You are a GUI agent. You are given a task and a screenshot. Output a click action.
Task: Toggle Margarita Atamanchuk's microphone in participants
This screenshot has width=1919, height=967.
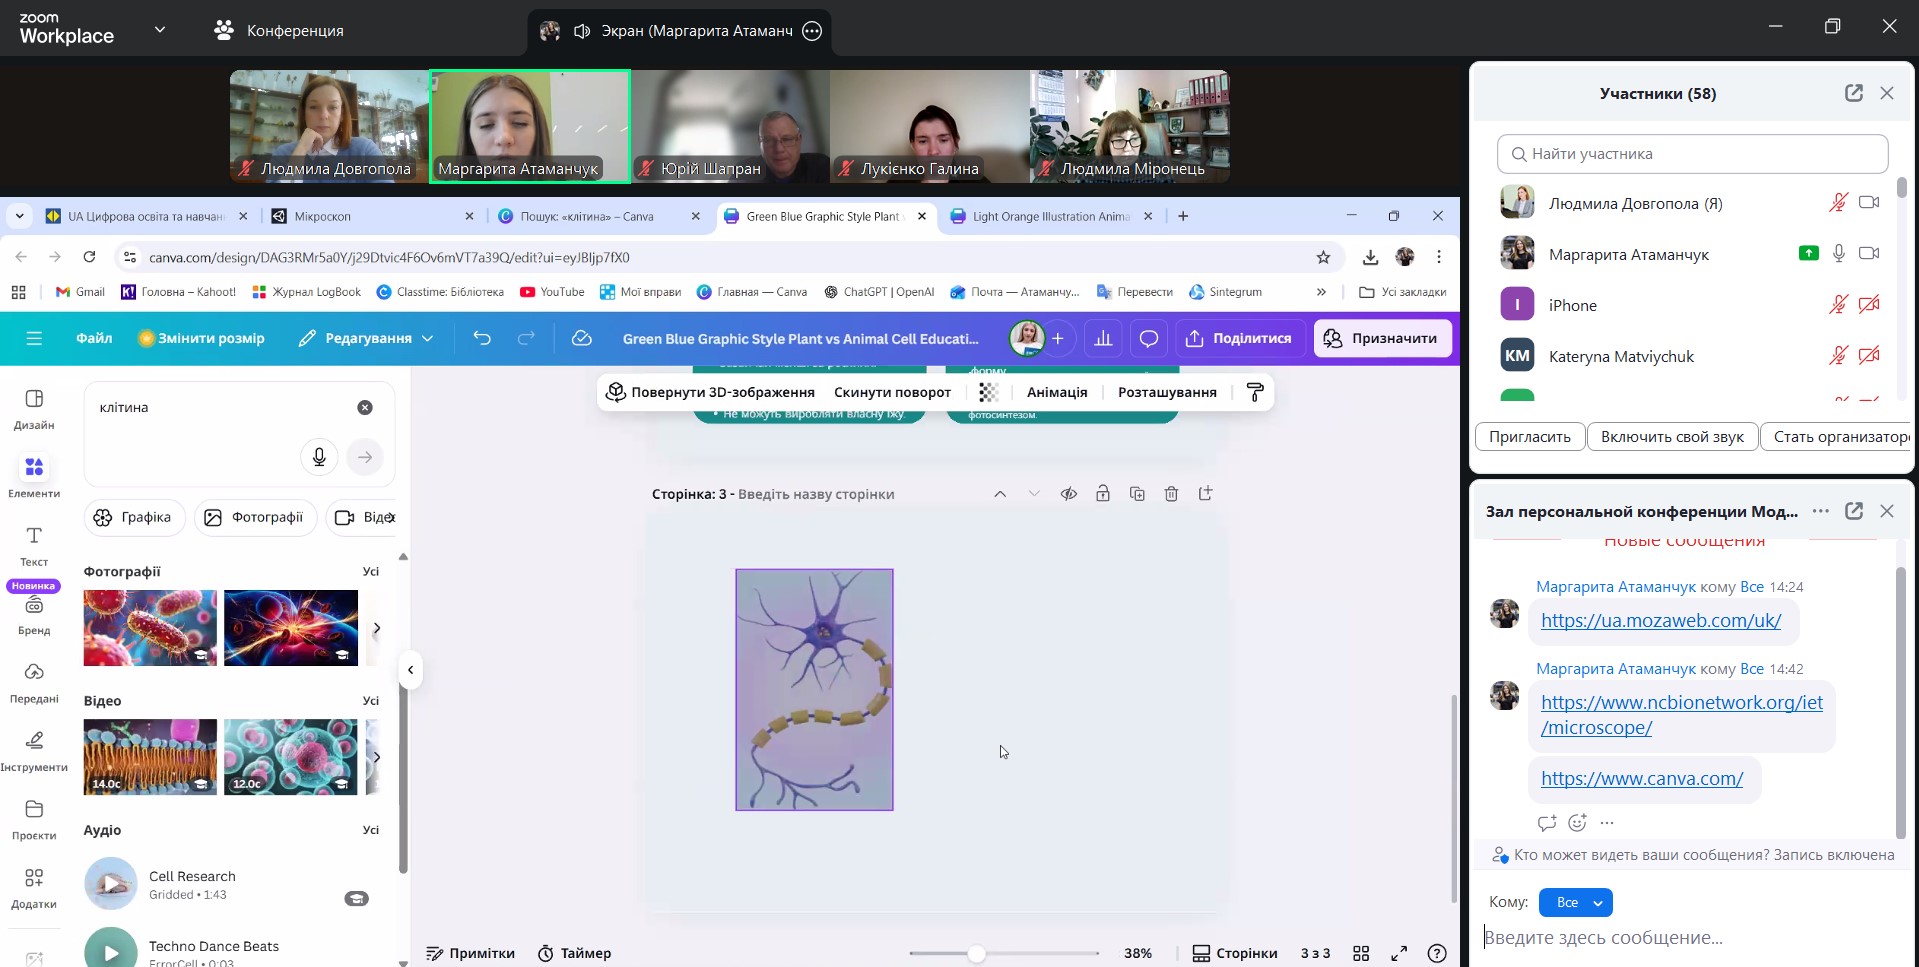click(1838, 254)
